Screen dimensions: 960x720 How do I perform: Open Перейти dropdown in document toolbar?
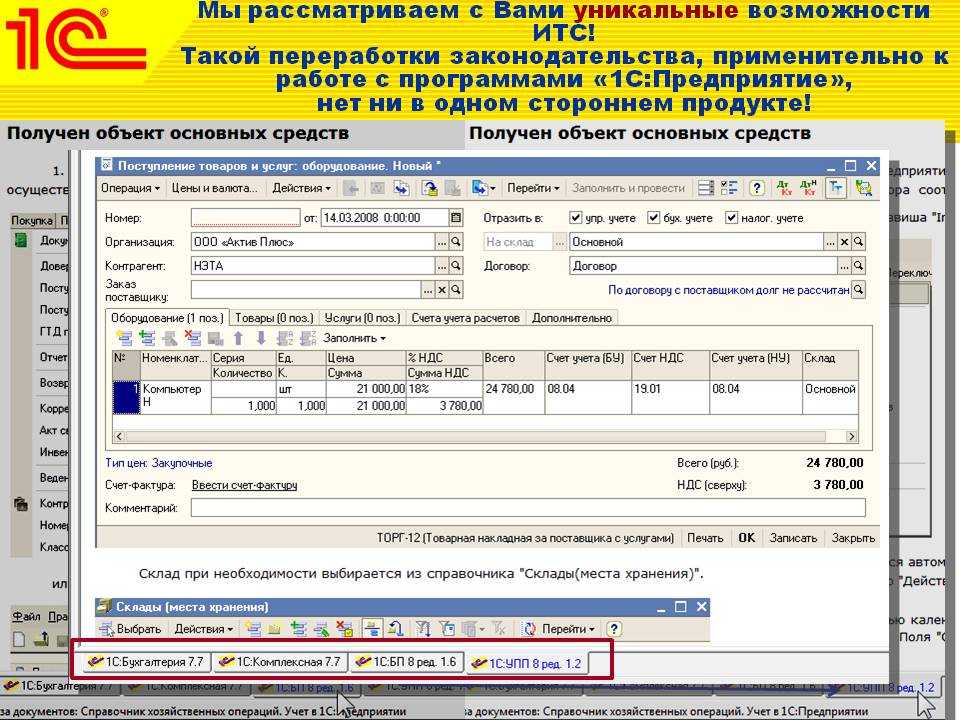(533, 188)
